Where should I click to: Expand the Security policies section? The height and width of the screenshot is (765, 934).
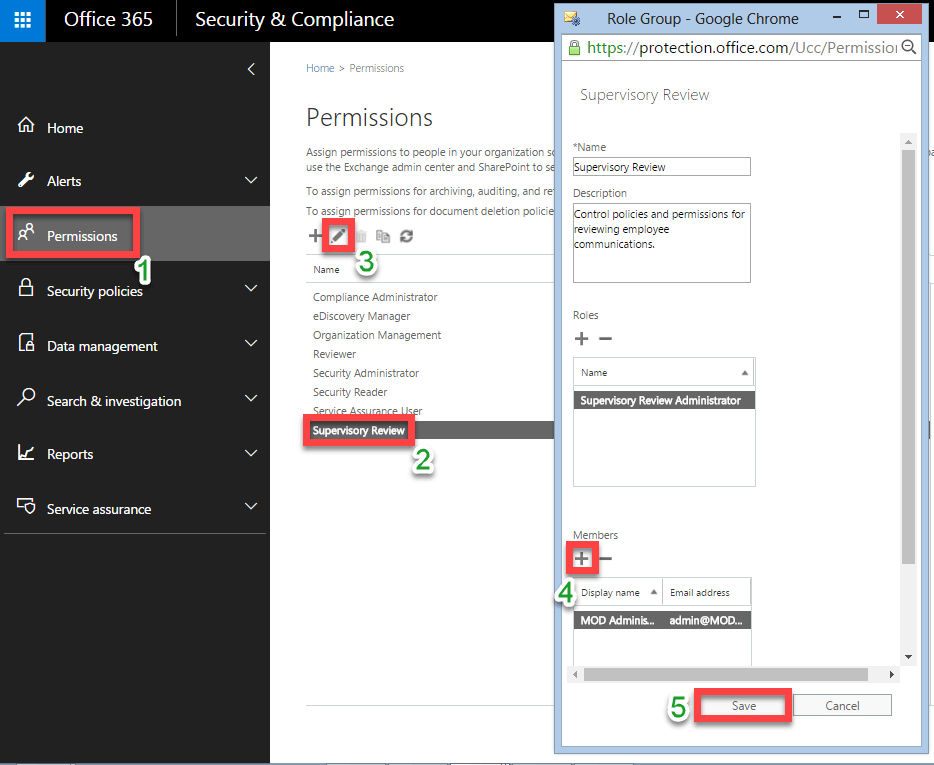(x=251, y=290)
